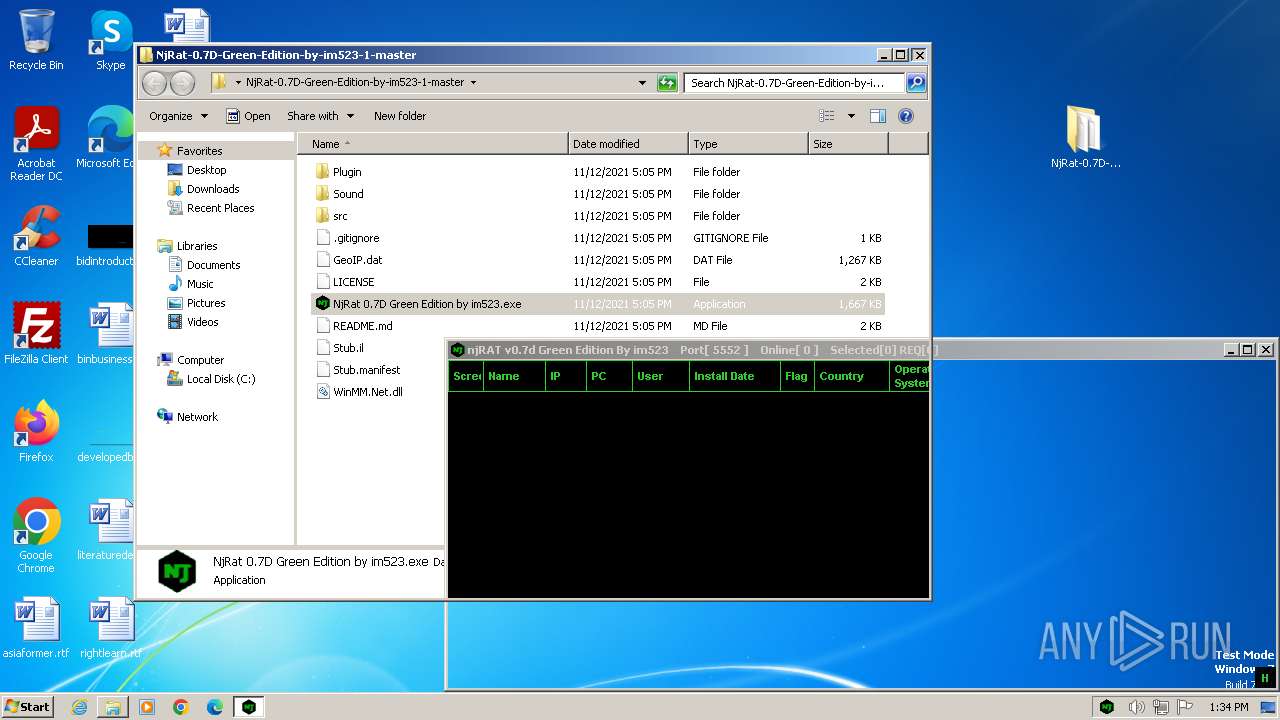Open the Organize dropdown menu

178,116
